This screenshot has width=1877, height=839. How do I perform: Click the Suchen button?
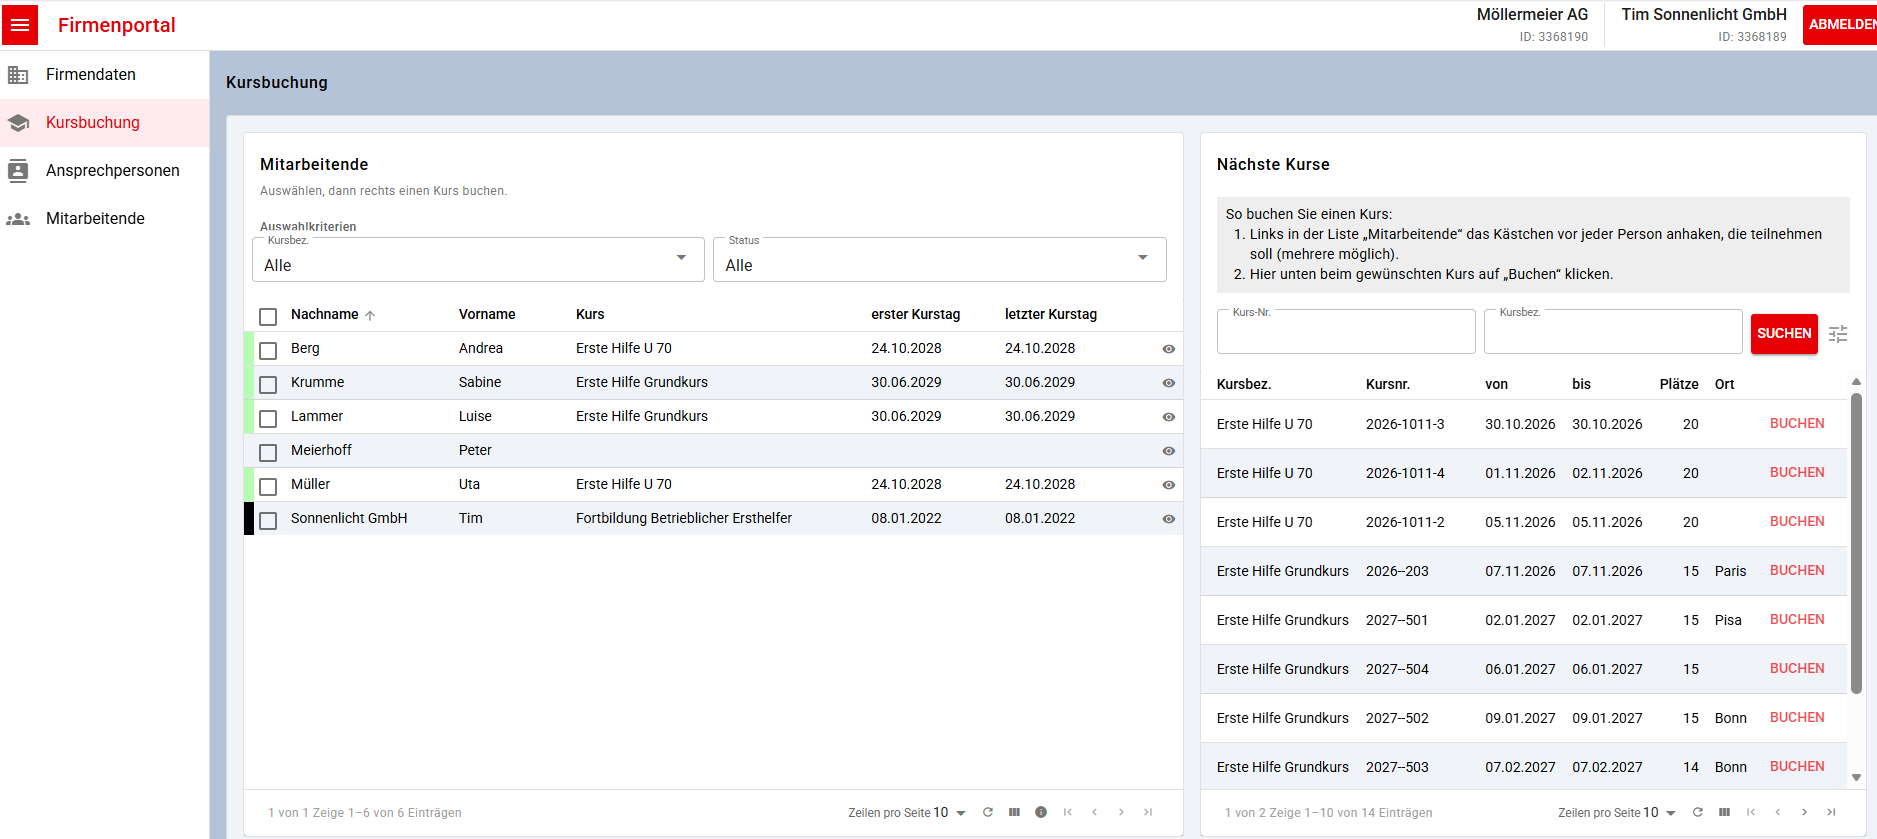click(x=1784, y=333)
